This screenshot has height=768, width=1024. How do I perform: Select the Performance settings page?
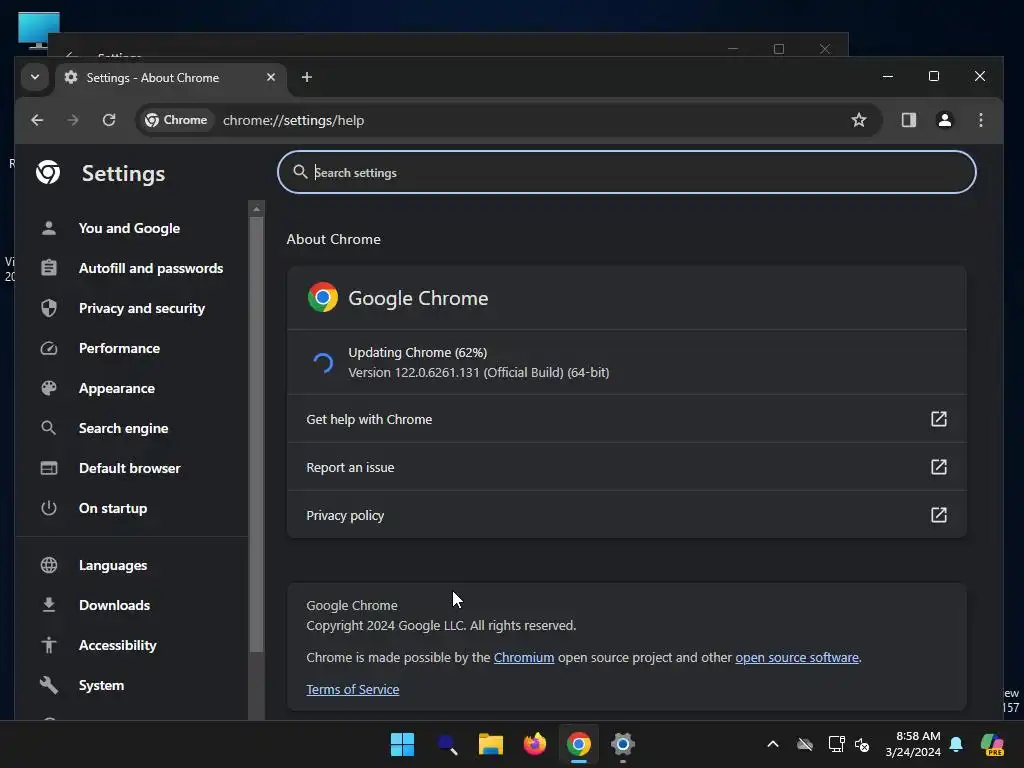point(120,348)
